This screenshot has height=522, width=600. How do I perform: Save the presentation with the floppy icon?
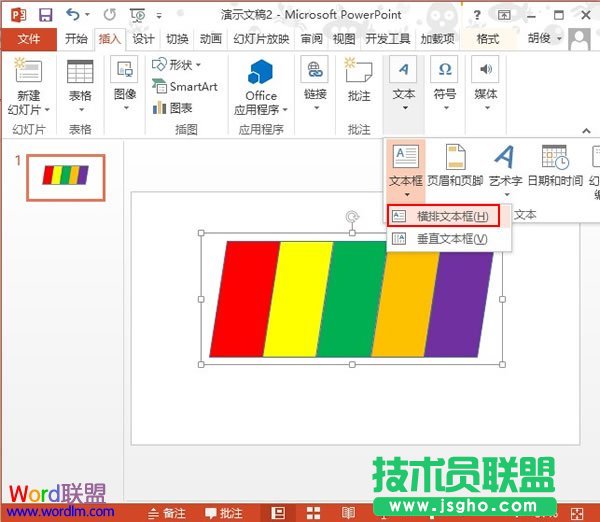pos(46,15)
